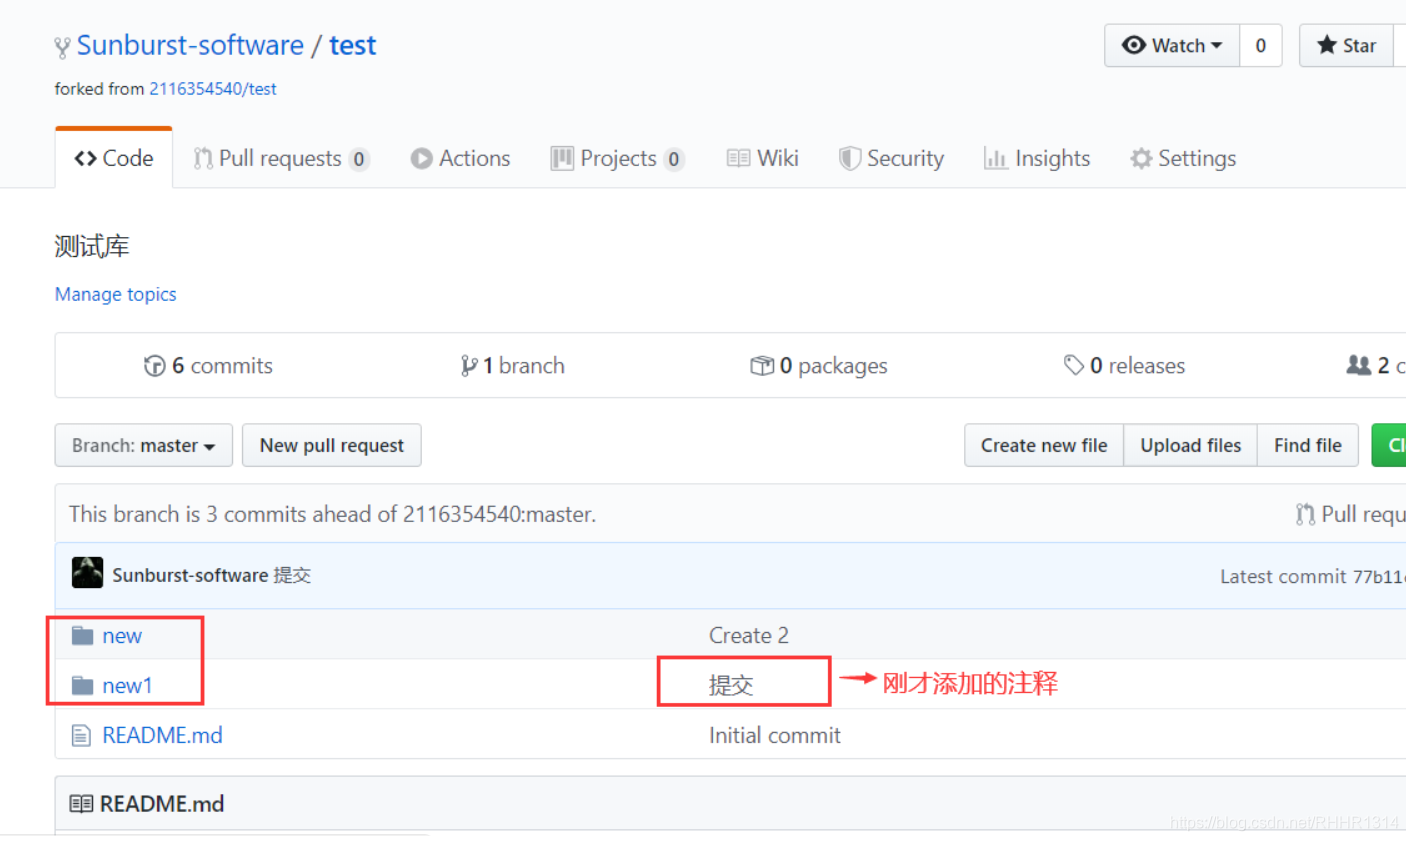This screenshot has height=841, width=1408.
Task: Click the Sunburst-software avatar thumbnail
Action: pyautogui.click(x=87, y=573)
